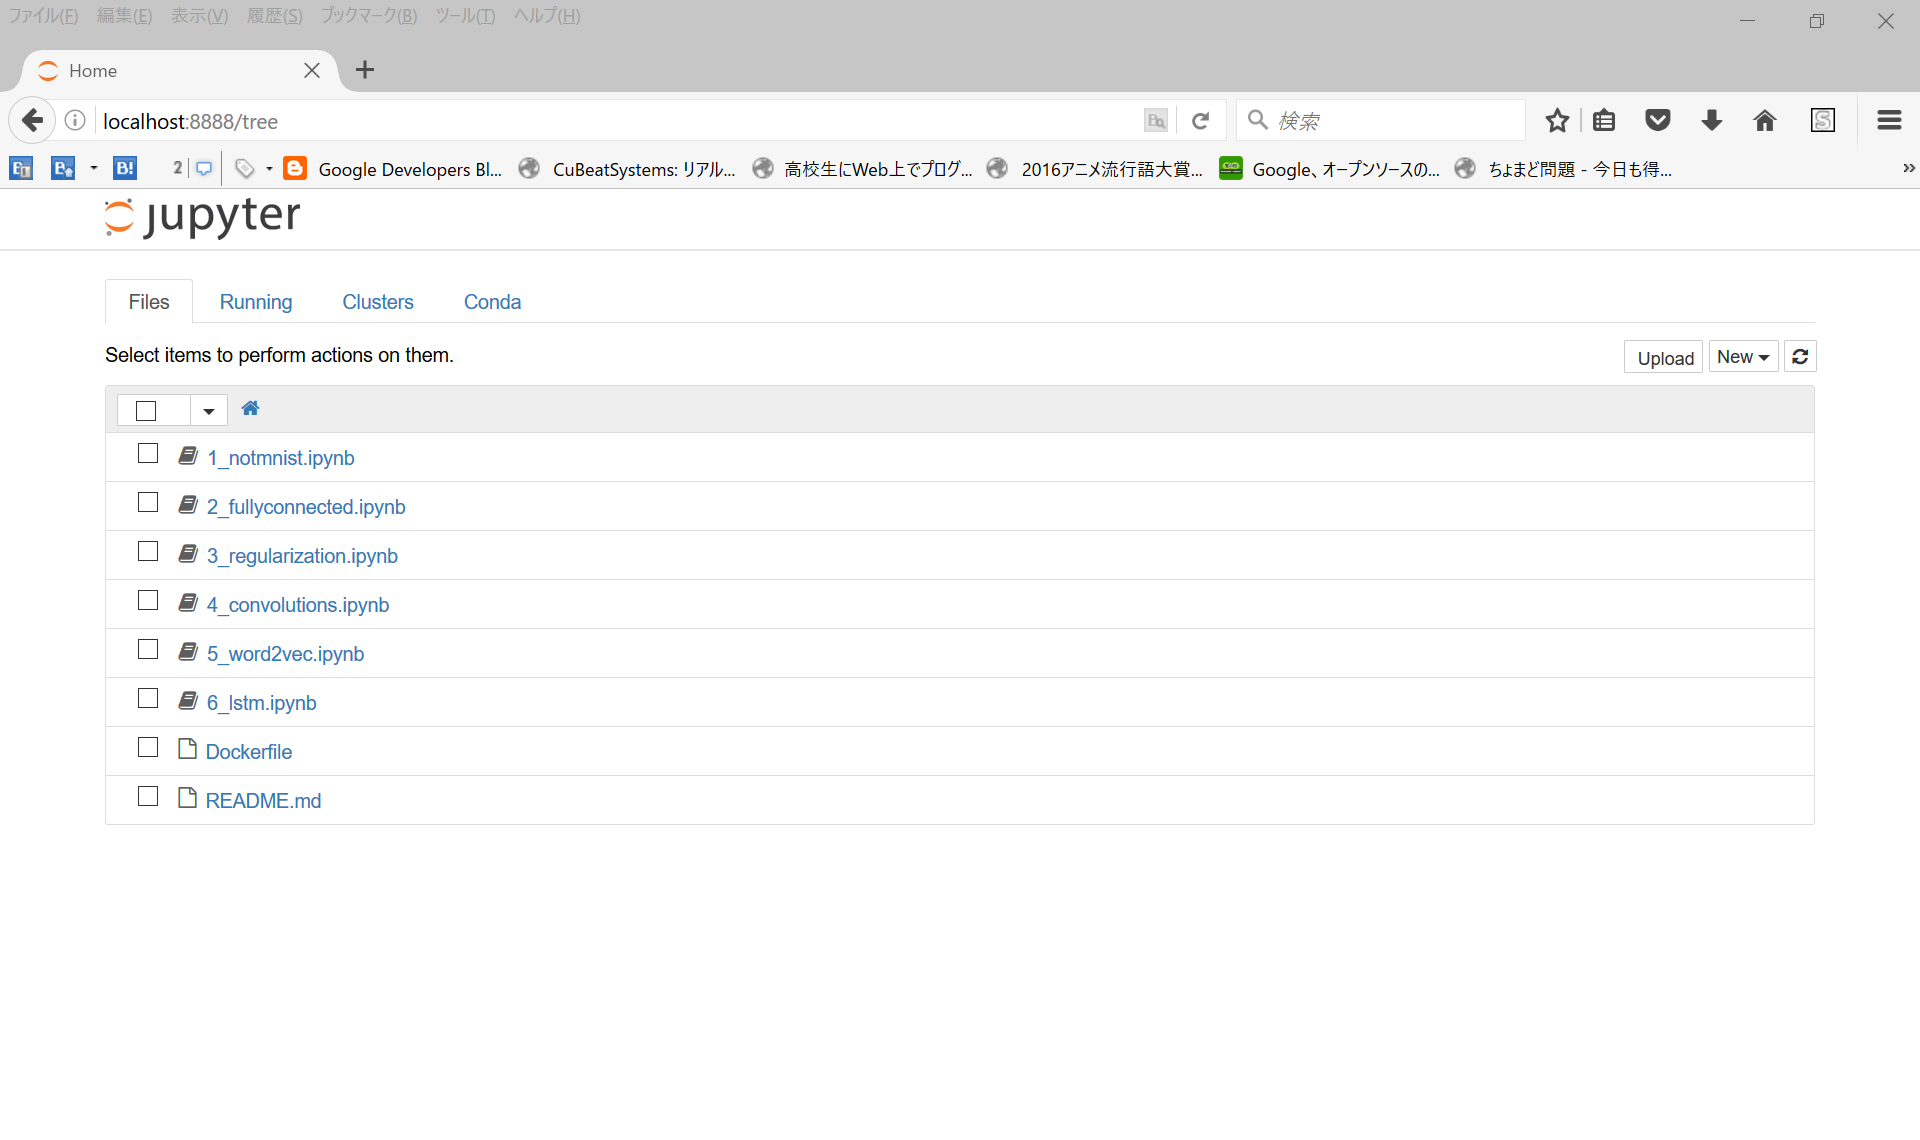The height and width of the screenshot is (1140, 1920).
Task: Switch to the Conda tab
Action: point(492,302)
